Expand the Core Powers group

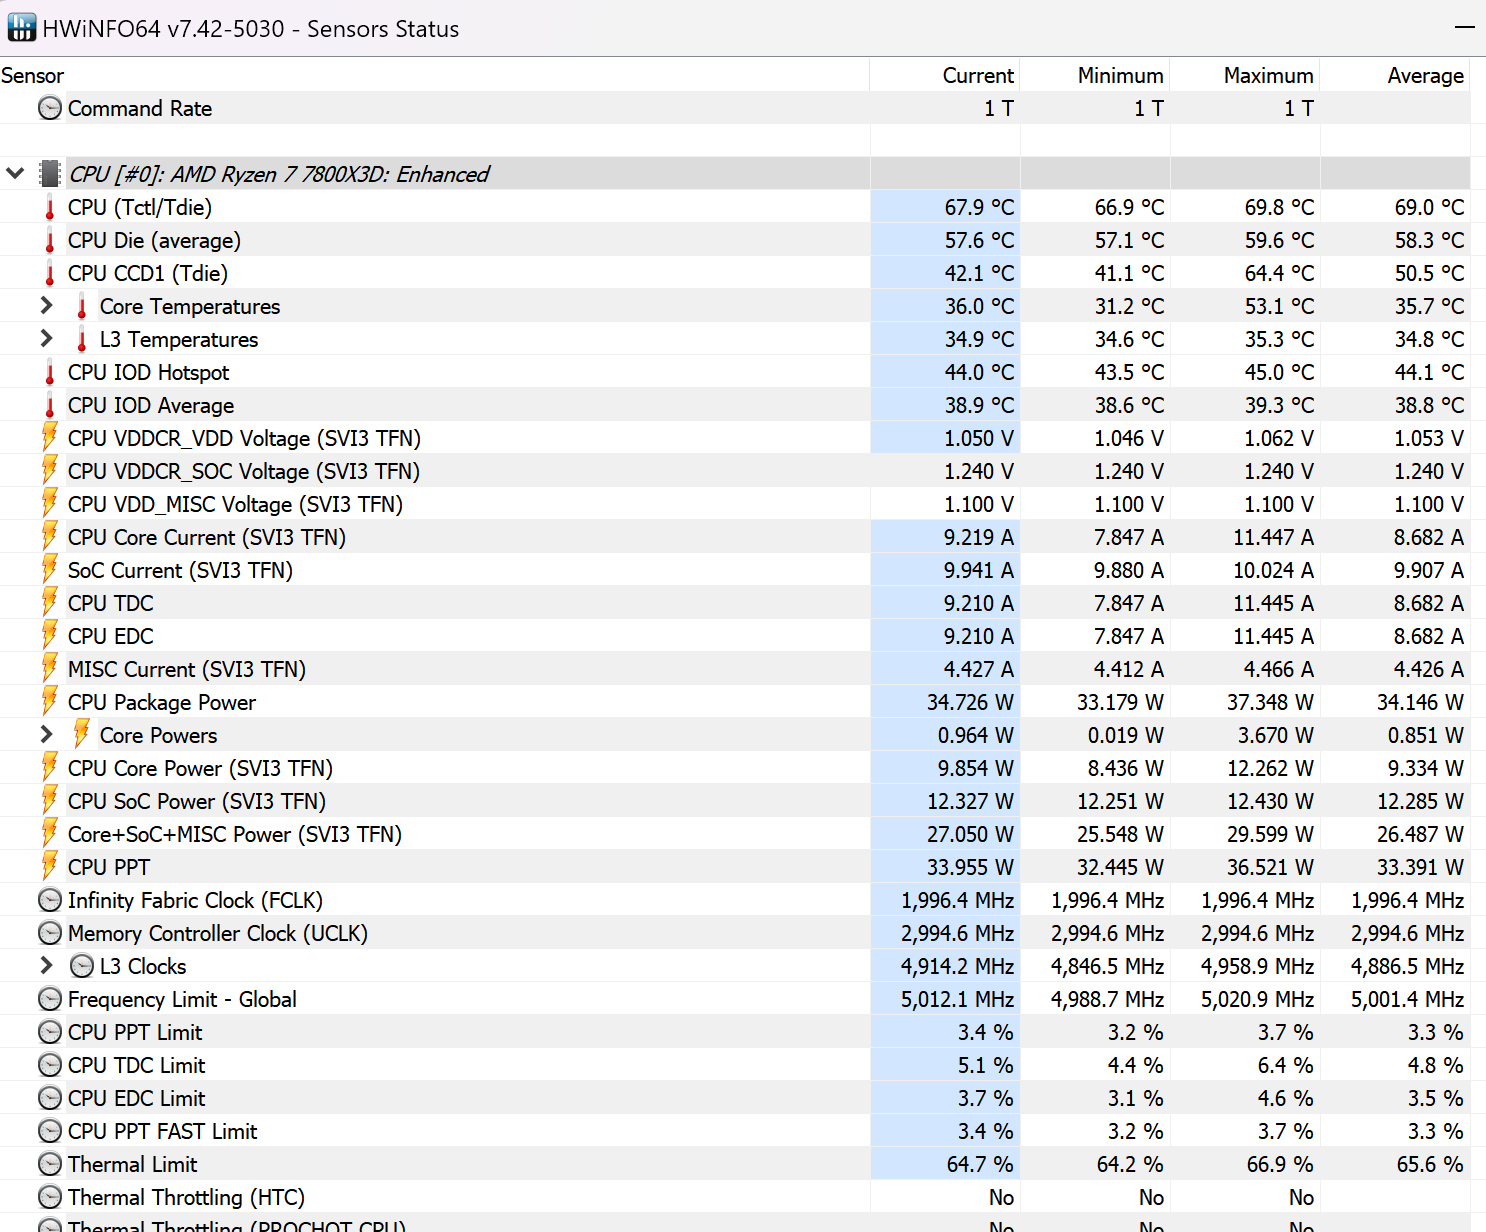pos(45,734)
